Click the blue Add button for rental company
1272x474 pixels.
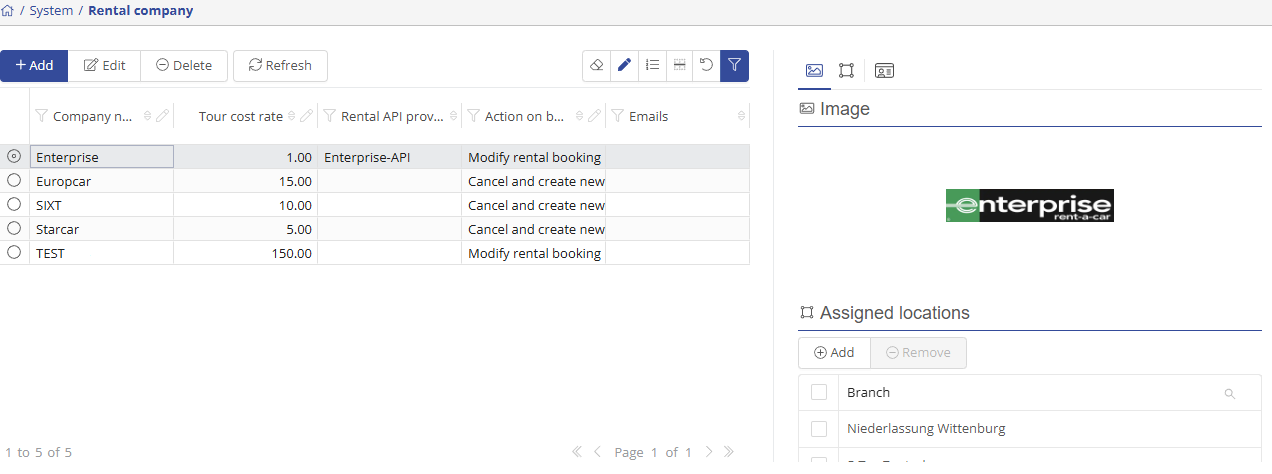click(34, 66)
